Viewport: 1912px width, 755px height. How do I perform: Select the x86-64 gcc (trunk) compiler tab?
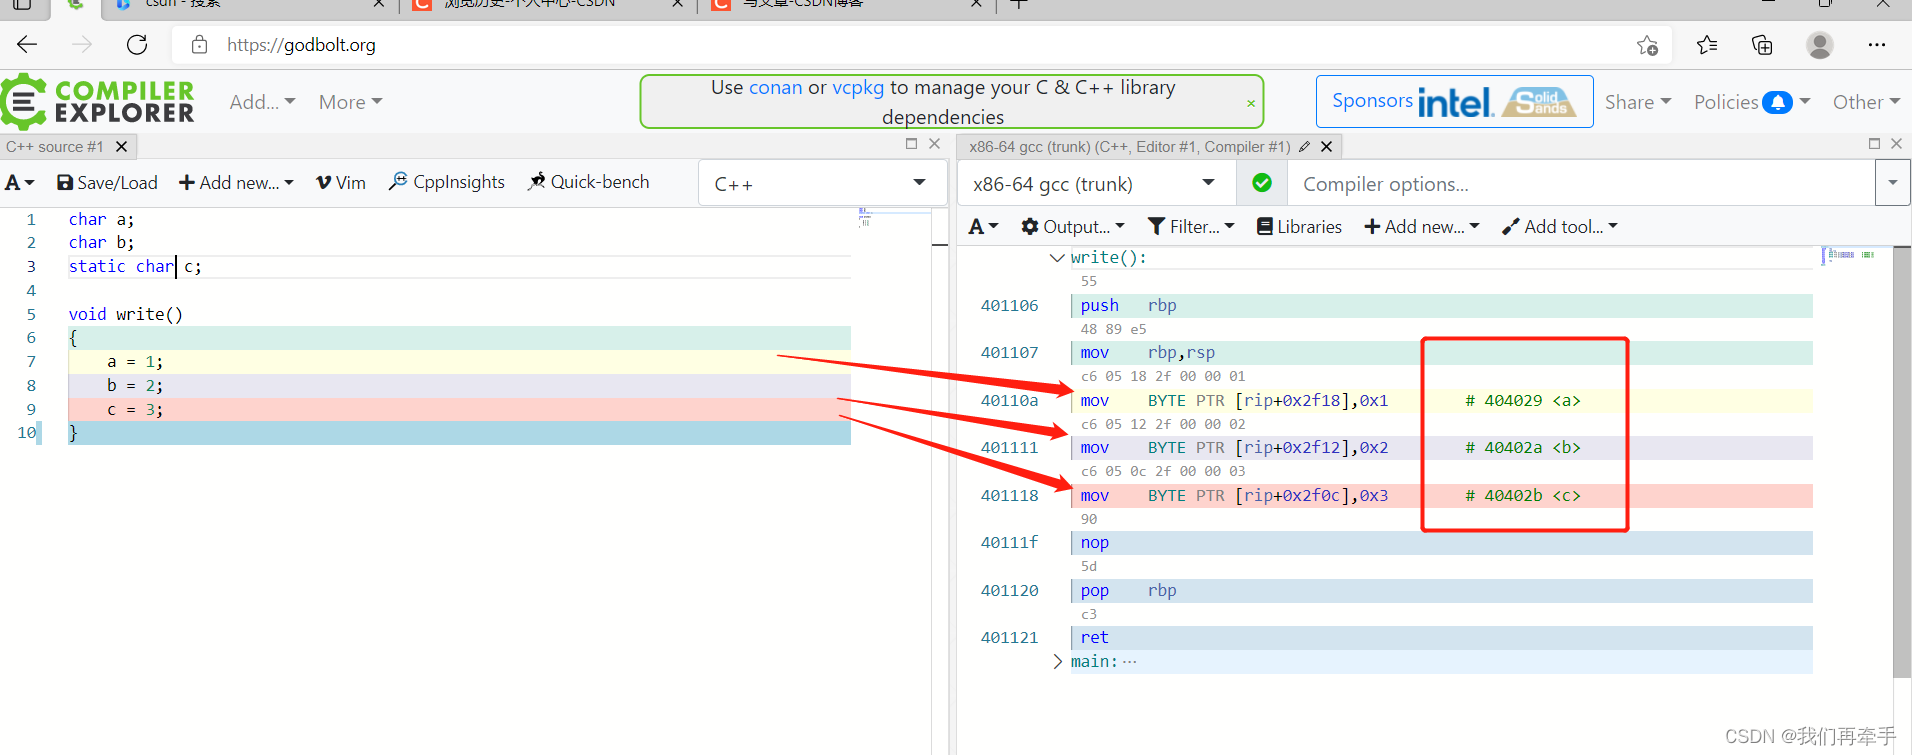(1130, 146)
